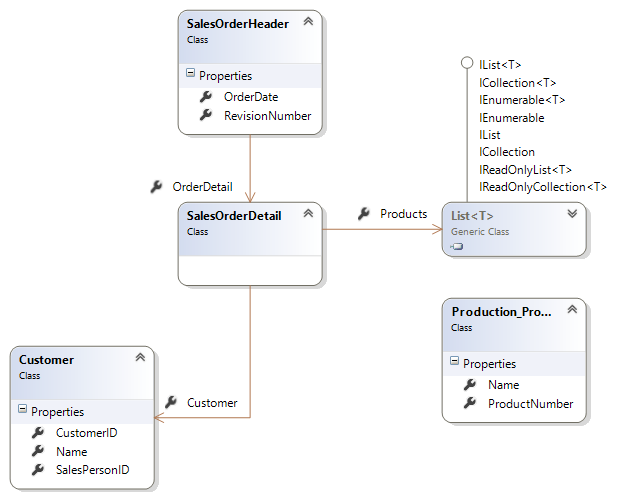This screenshot has height=498, width=625.
Task: Select the SalesOrderDetail class title
Action: pyautogui.click(x=234, y=216)
